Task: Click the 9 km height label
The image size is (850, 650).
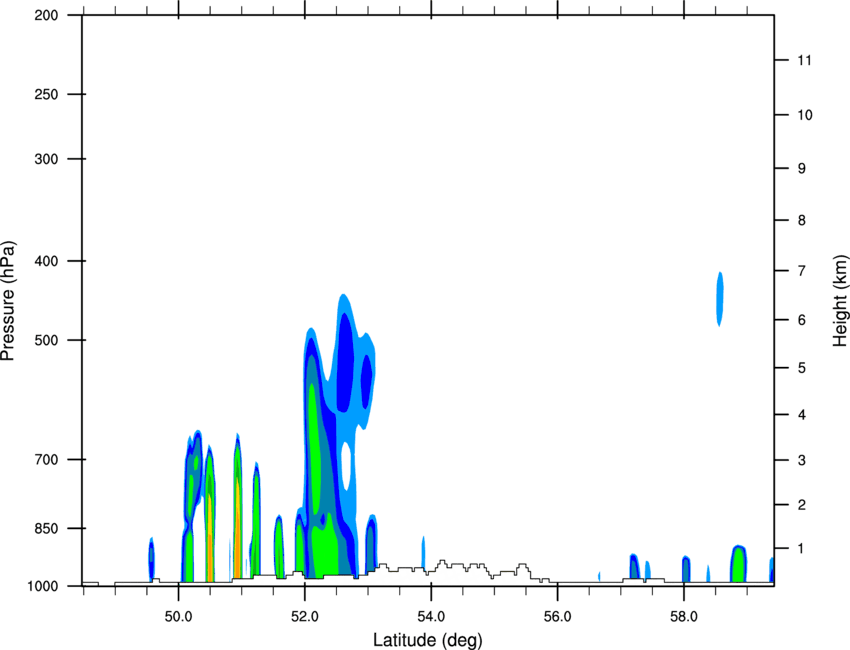Action: click(802, 169)
